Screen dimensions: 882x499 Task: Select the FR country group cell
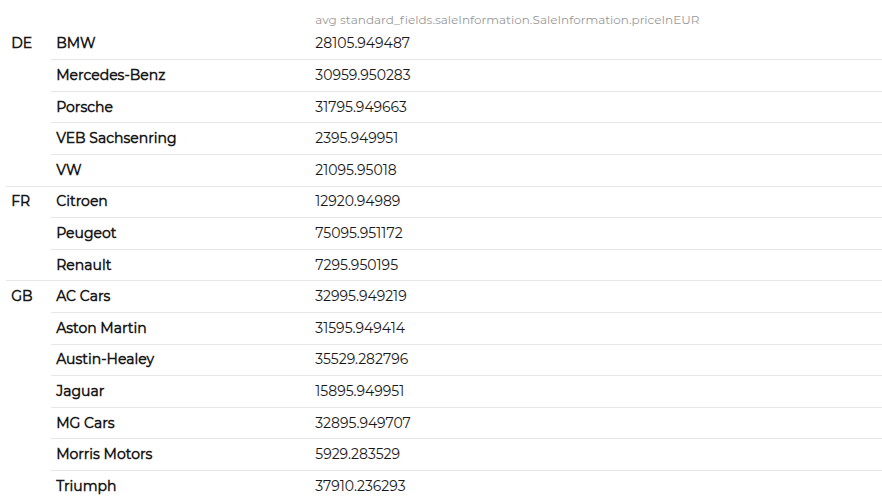(21, 201)
